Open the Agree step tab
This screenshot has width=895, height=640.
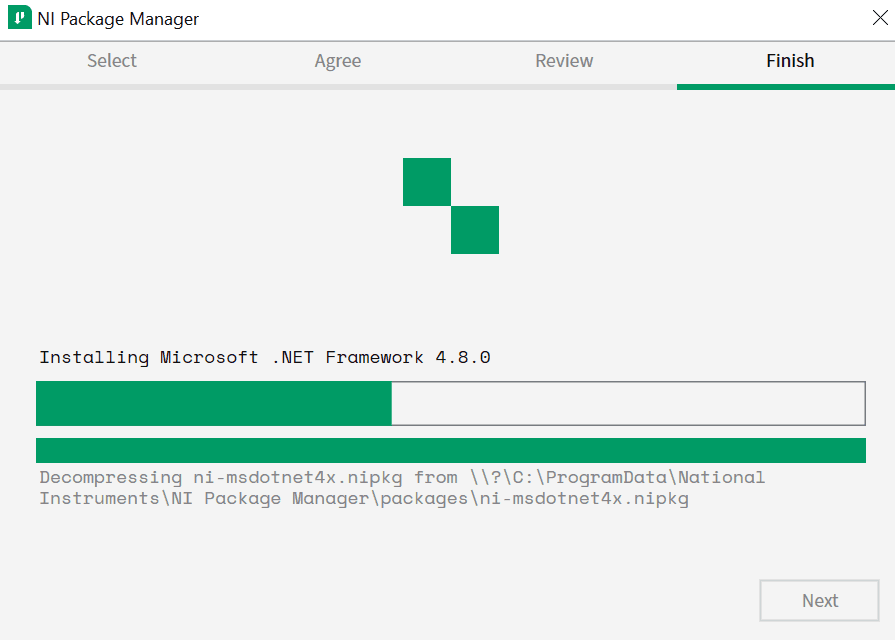tap(338, 61)
